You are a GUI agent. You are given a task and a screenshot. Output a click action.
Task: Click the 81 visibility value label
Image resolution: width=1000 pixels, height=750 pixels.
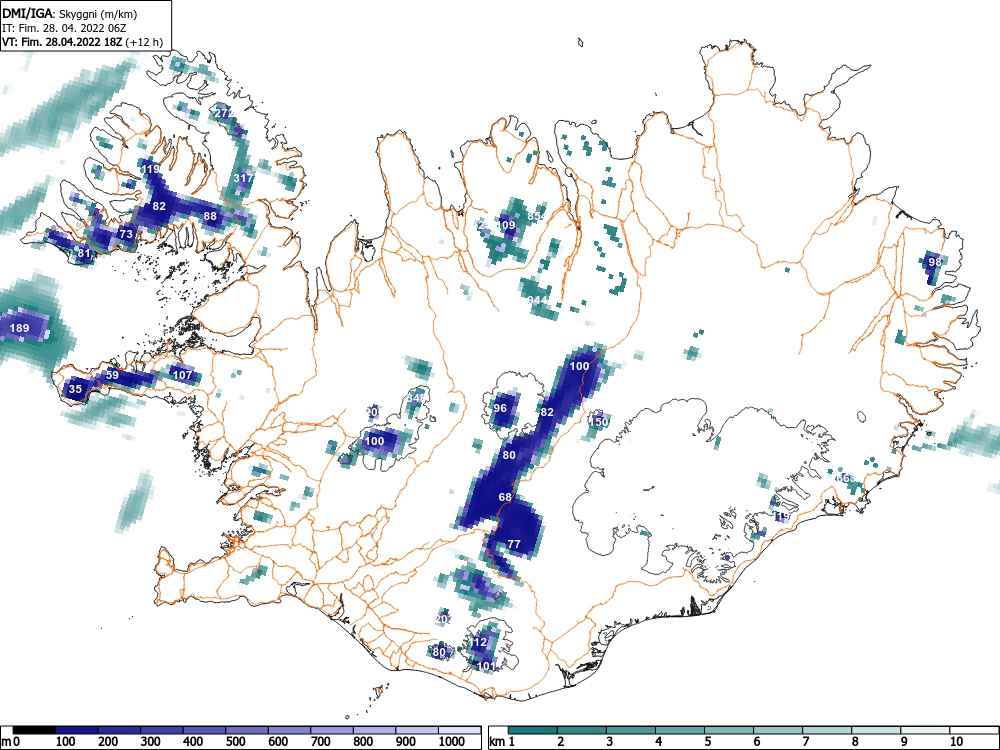coord(84,253)
